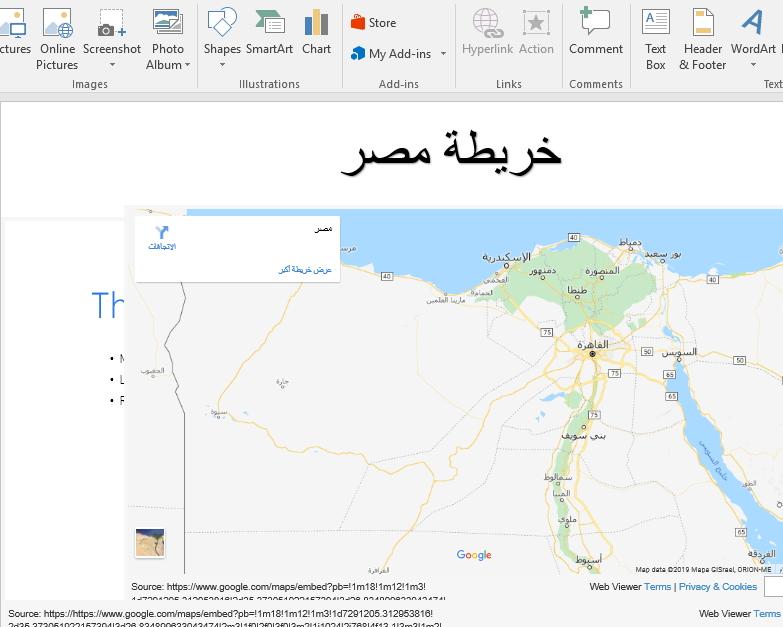The height and width of the screenshot is (627, 783).
Task: Click the Damanhur label on map
Action: 543,271
